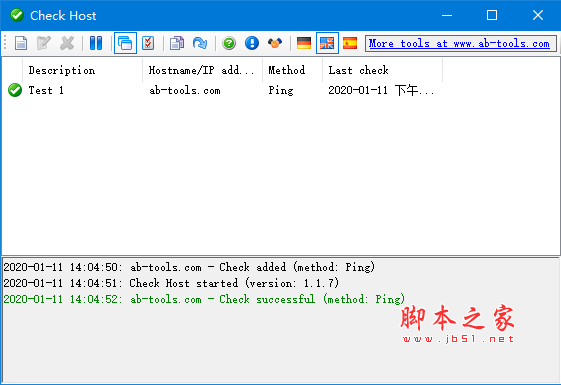
Task: Click green status check icon for Test 1
Action: pos(15,90)
